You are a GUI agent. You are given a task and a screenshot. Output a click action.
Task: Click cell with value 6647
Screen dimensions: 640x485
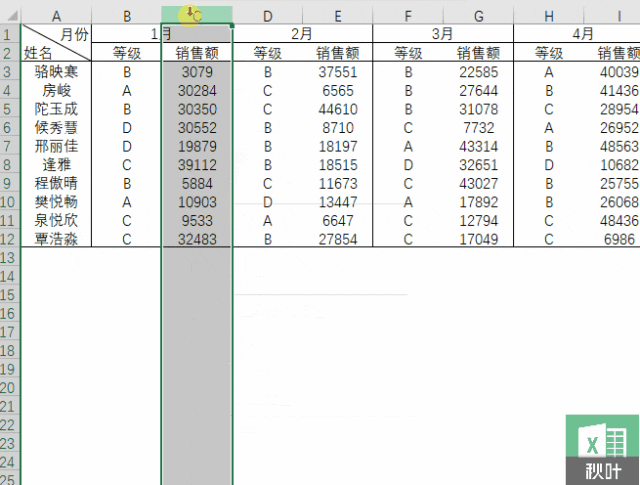pyautogui.click(x=338, y=220)
